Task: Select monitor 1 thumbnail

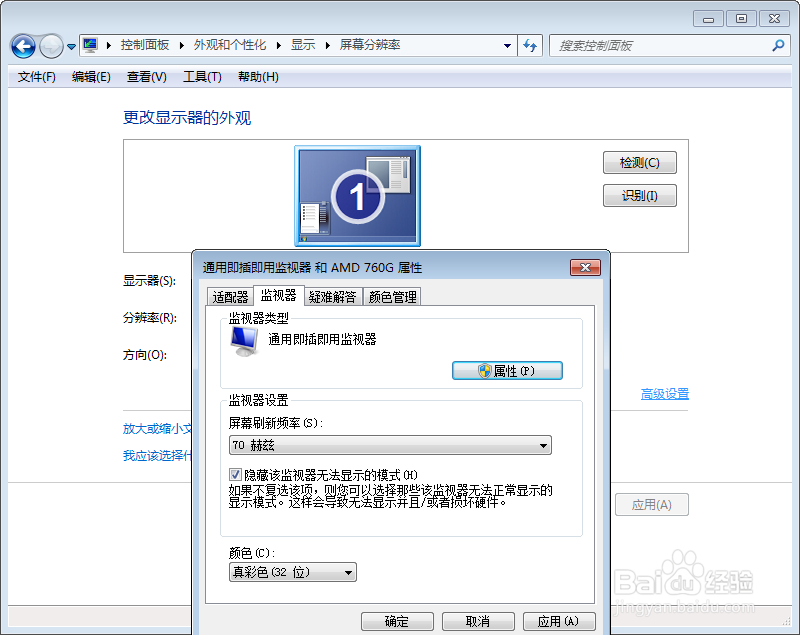Action: (x=358, y=196)
